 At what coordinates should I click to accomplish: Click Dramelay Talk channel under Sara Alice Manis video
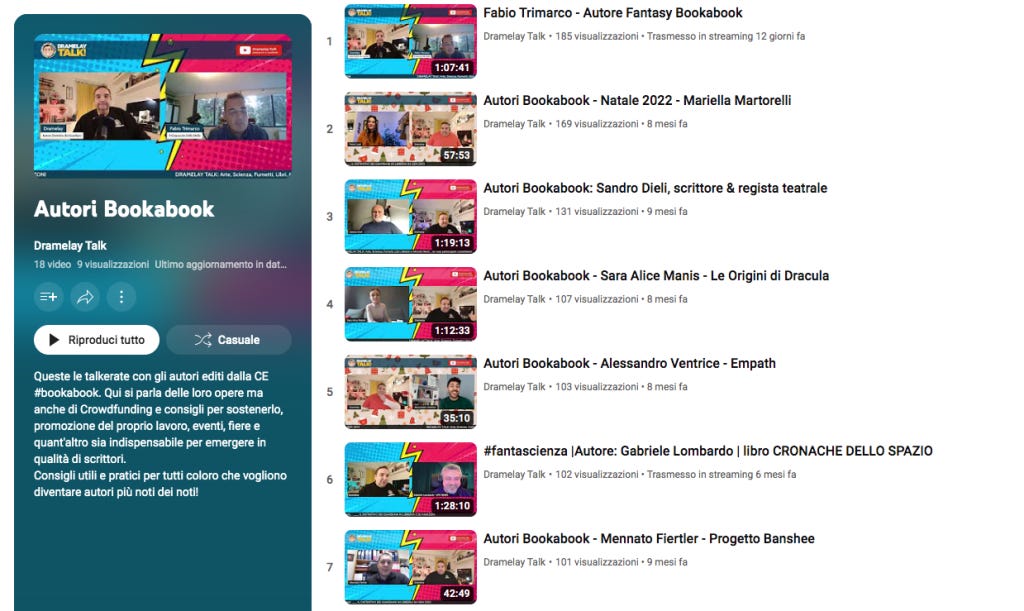coord(514,299)
